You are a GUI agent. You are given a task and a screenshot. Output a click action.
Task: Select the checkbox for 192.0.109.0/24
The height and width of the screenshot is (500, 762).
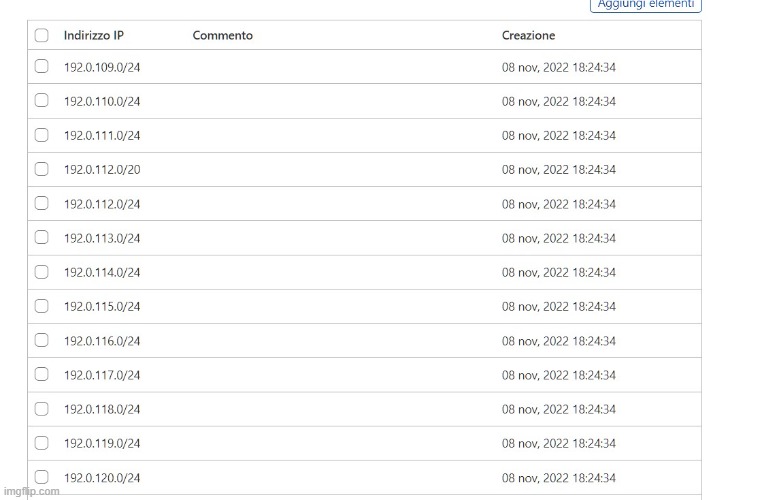point(41,67)
